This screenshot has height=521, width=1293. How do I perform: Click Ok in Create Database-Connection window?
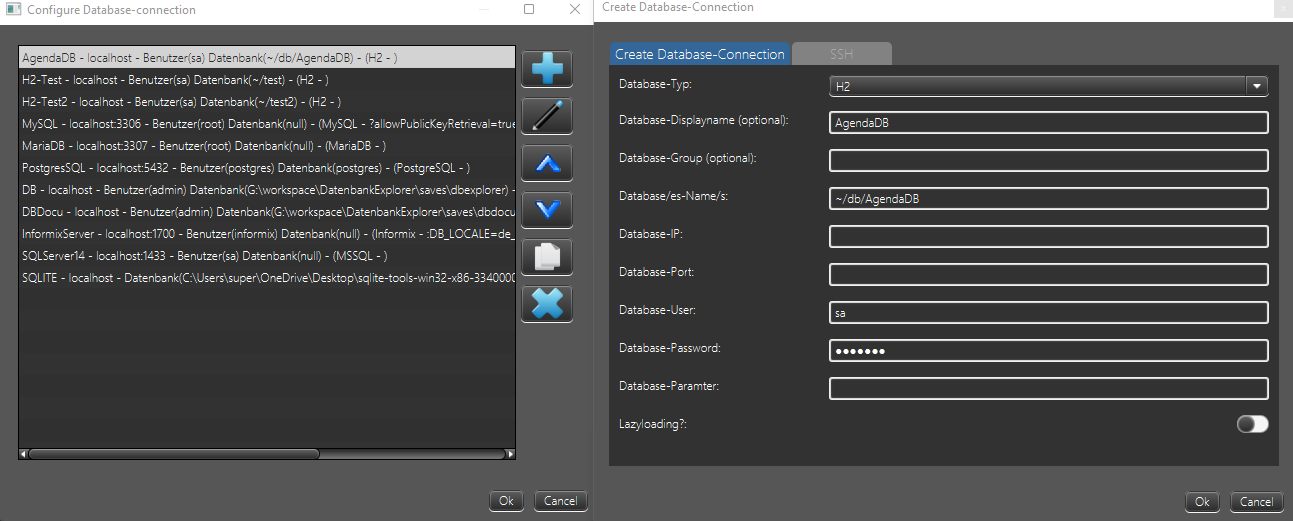[1202, 502]
